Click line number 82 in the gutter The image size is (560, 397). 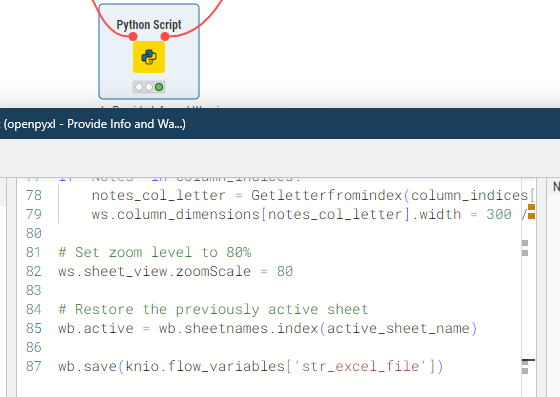34,271
